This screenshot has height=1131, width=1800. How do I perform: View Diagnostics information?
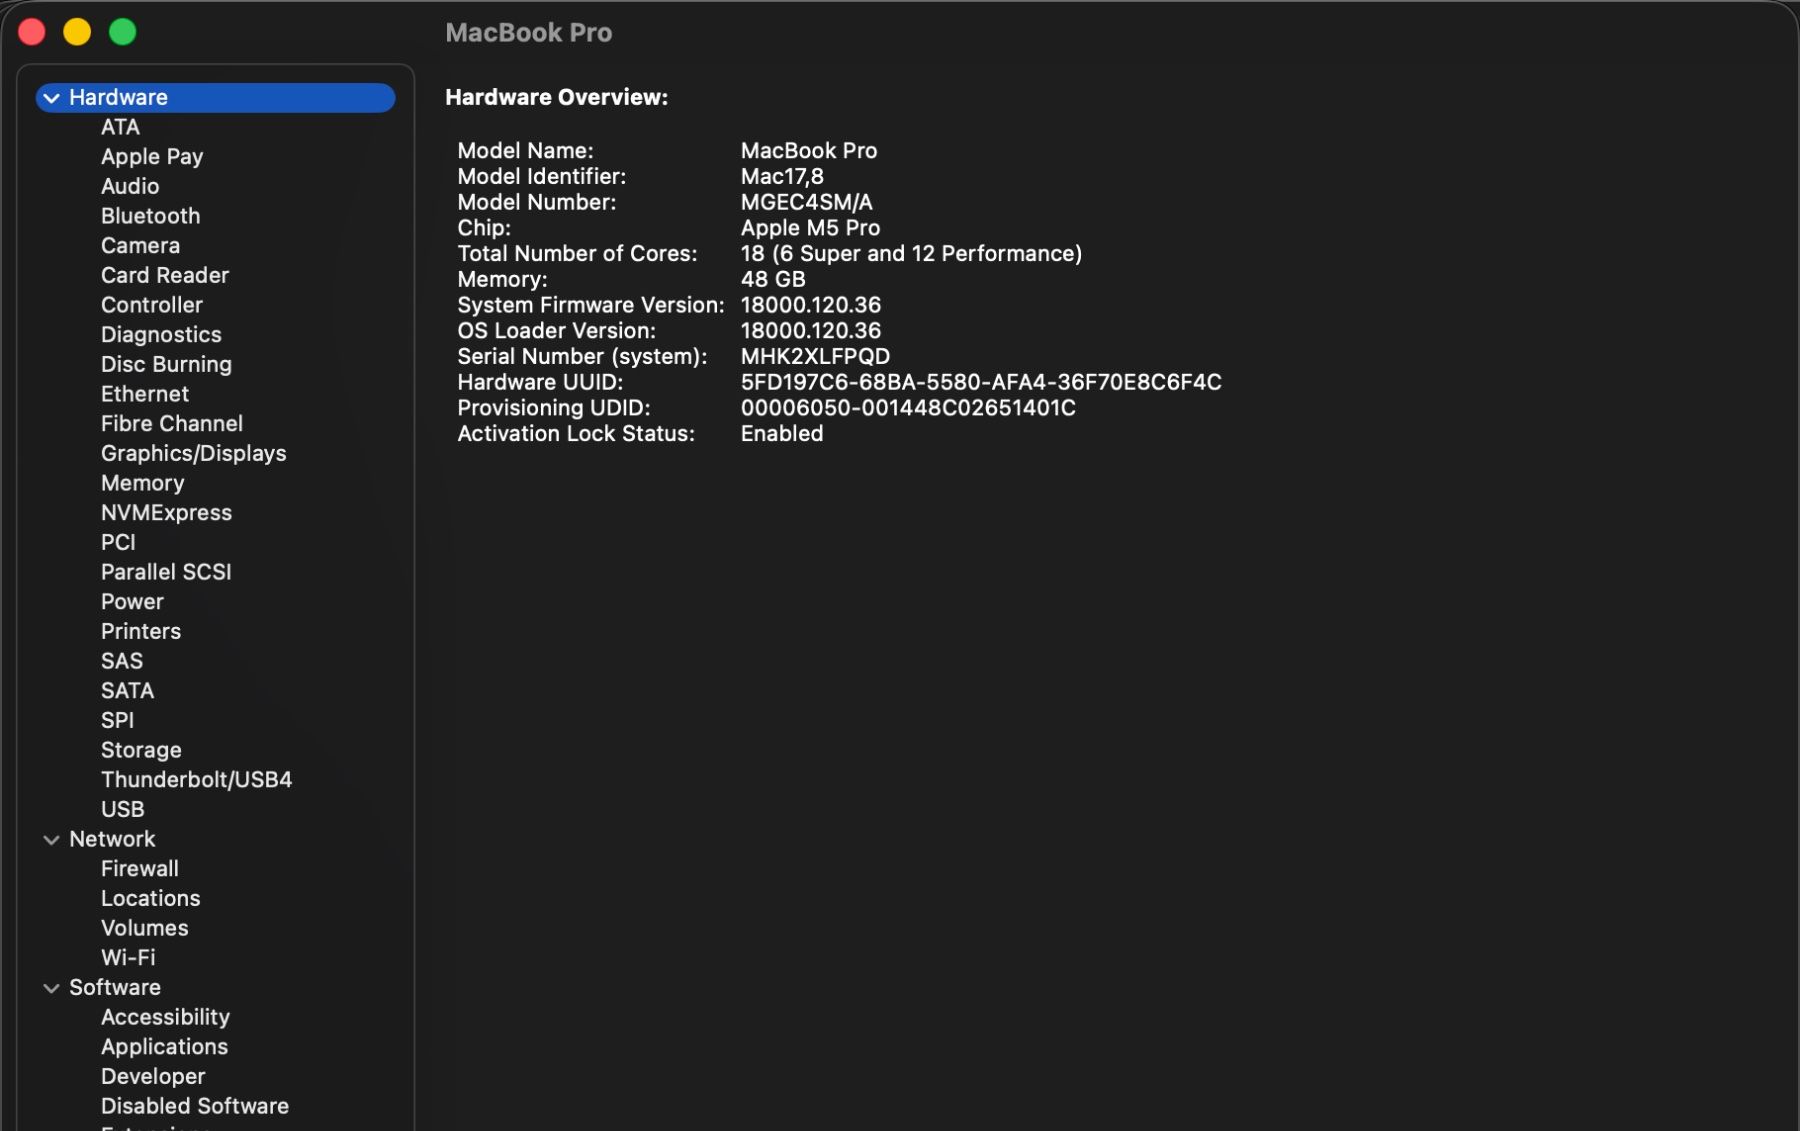(161, 335)
